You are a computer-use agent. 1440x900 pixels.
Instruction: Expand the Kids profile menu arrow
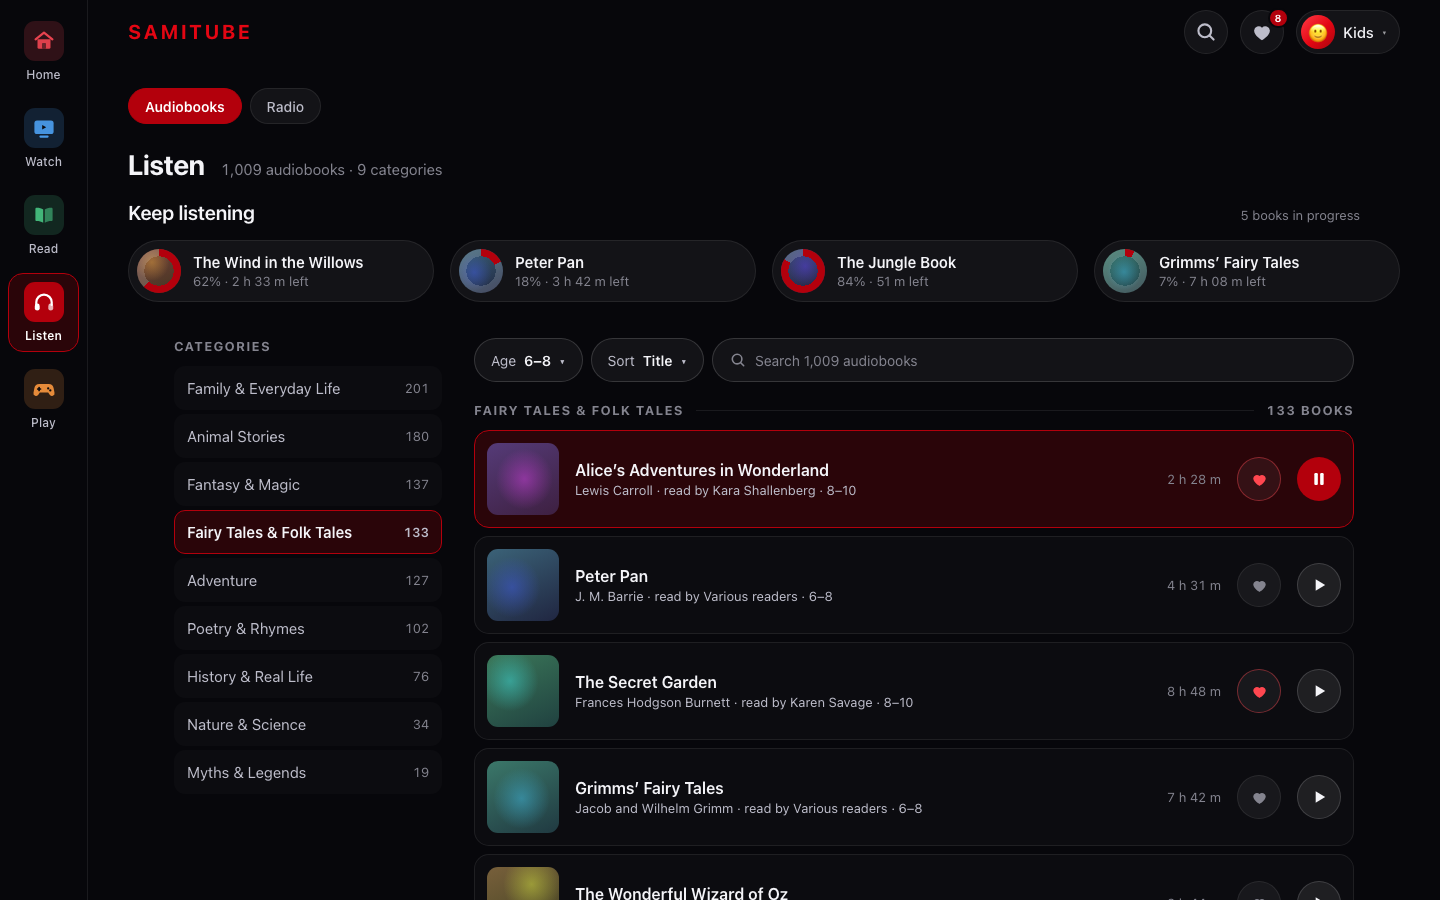pos(1384,33)
